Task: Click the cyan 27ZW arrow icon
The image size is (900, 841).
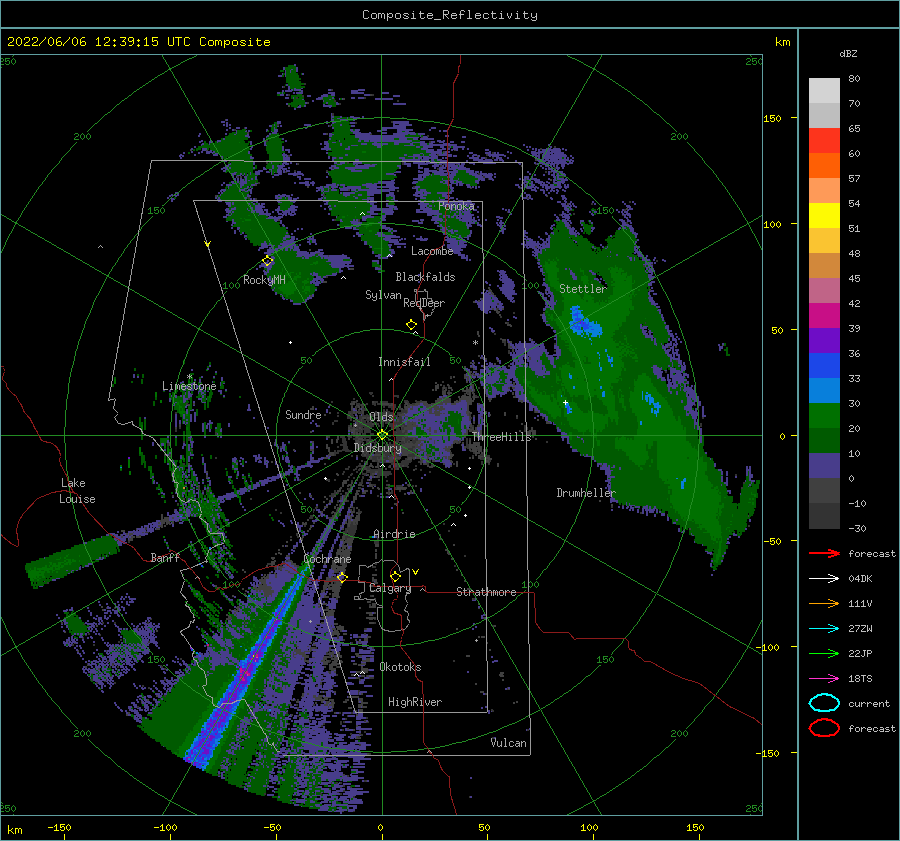Action: click(824, 629)
